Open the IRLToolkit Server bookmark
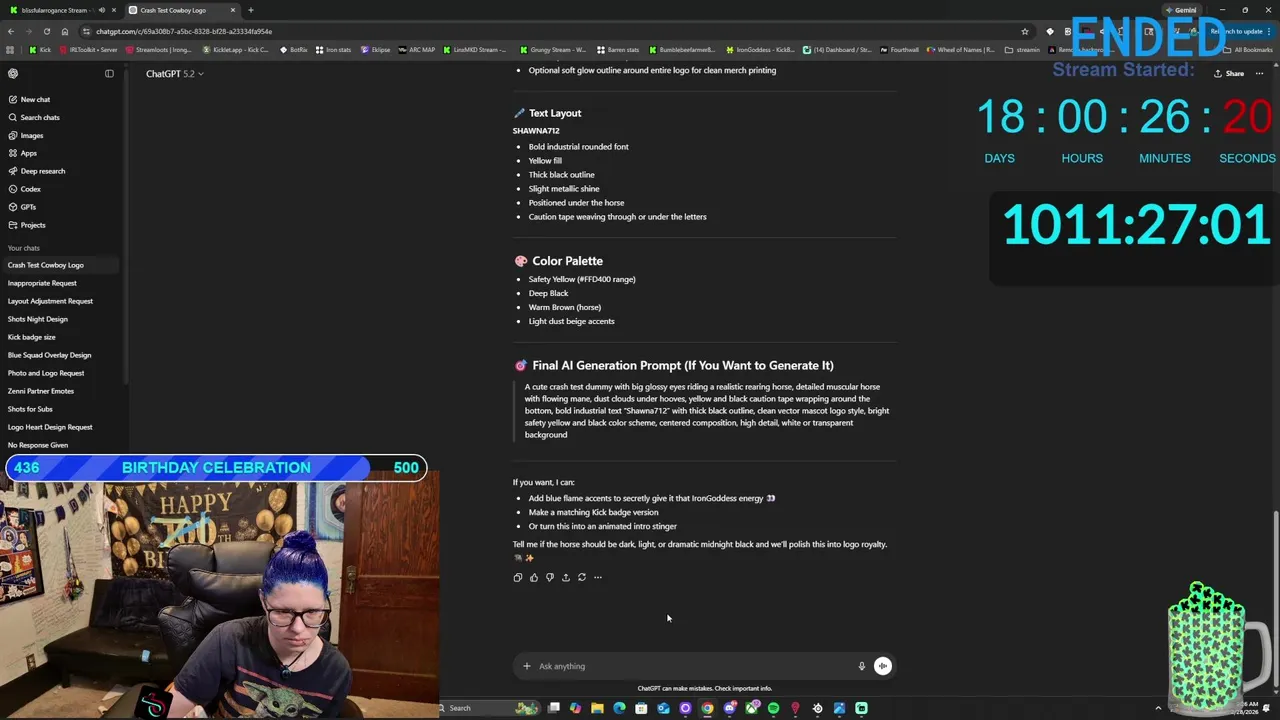Viewport: 1280px width, 720px height. [x=88, y=49]
